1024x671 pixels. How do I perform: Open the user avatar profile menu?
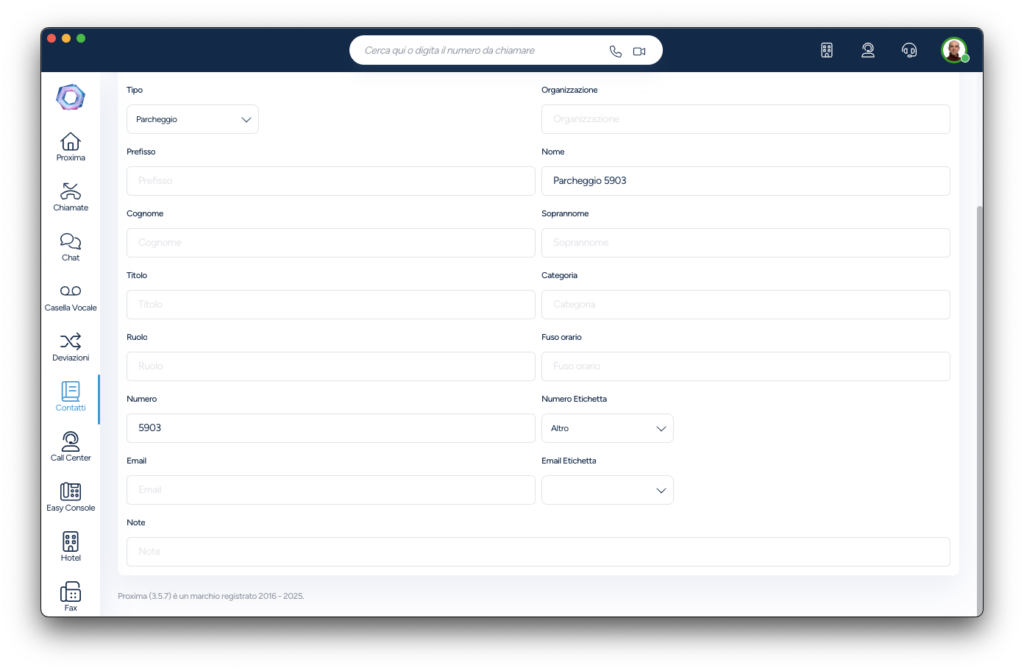[954, 50]
